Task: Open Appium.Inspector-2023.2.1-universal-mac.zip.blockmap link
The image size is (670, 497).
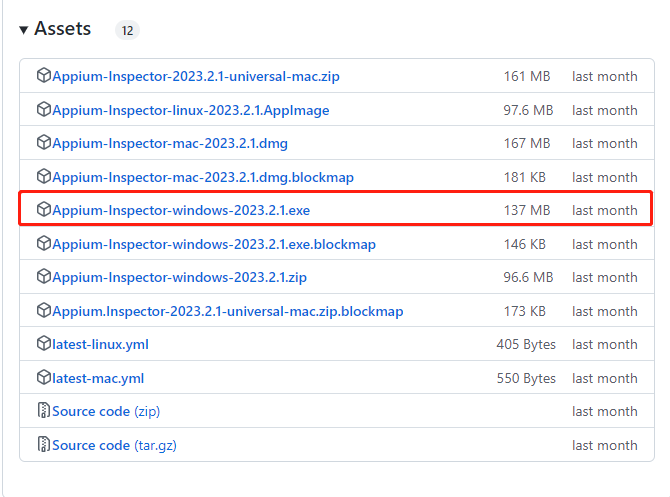Action: tap(228, 312)
